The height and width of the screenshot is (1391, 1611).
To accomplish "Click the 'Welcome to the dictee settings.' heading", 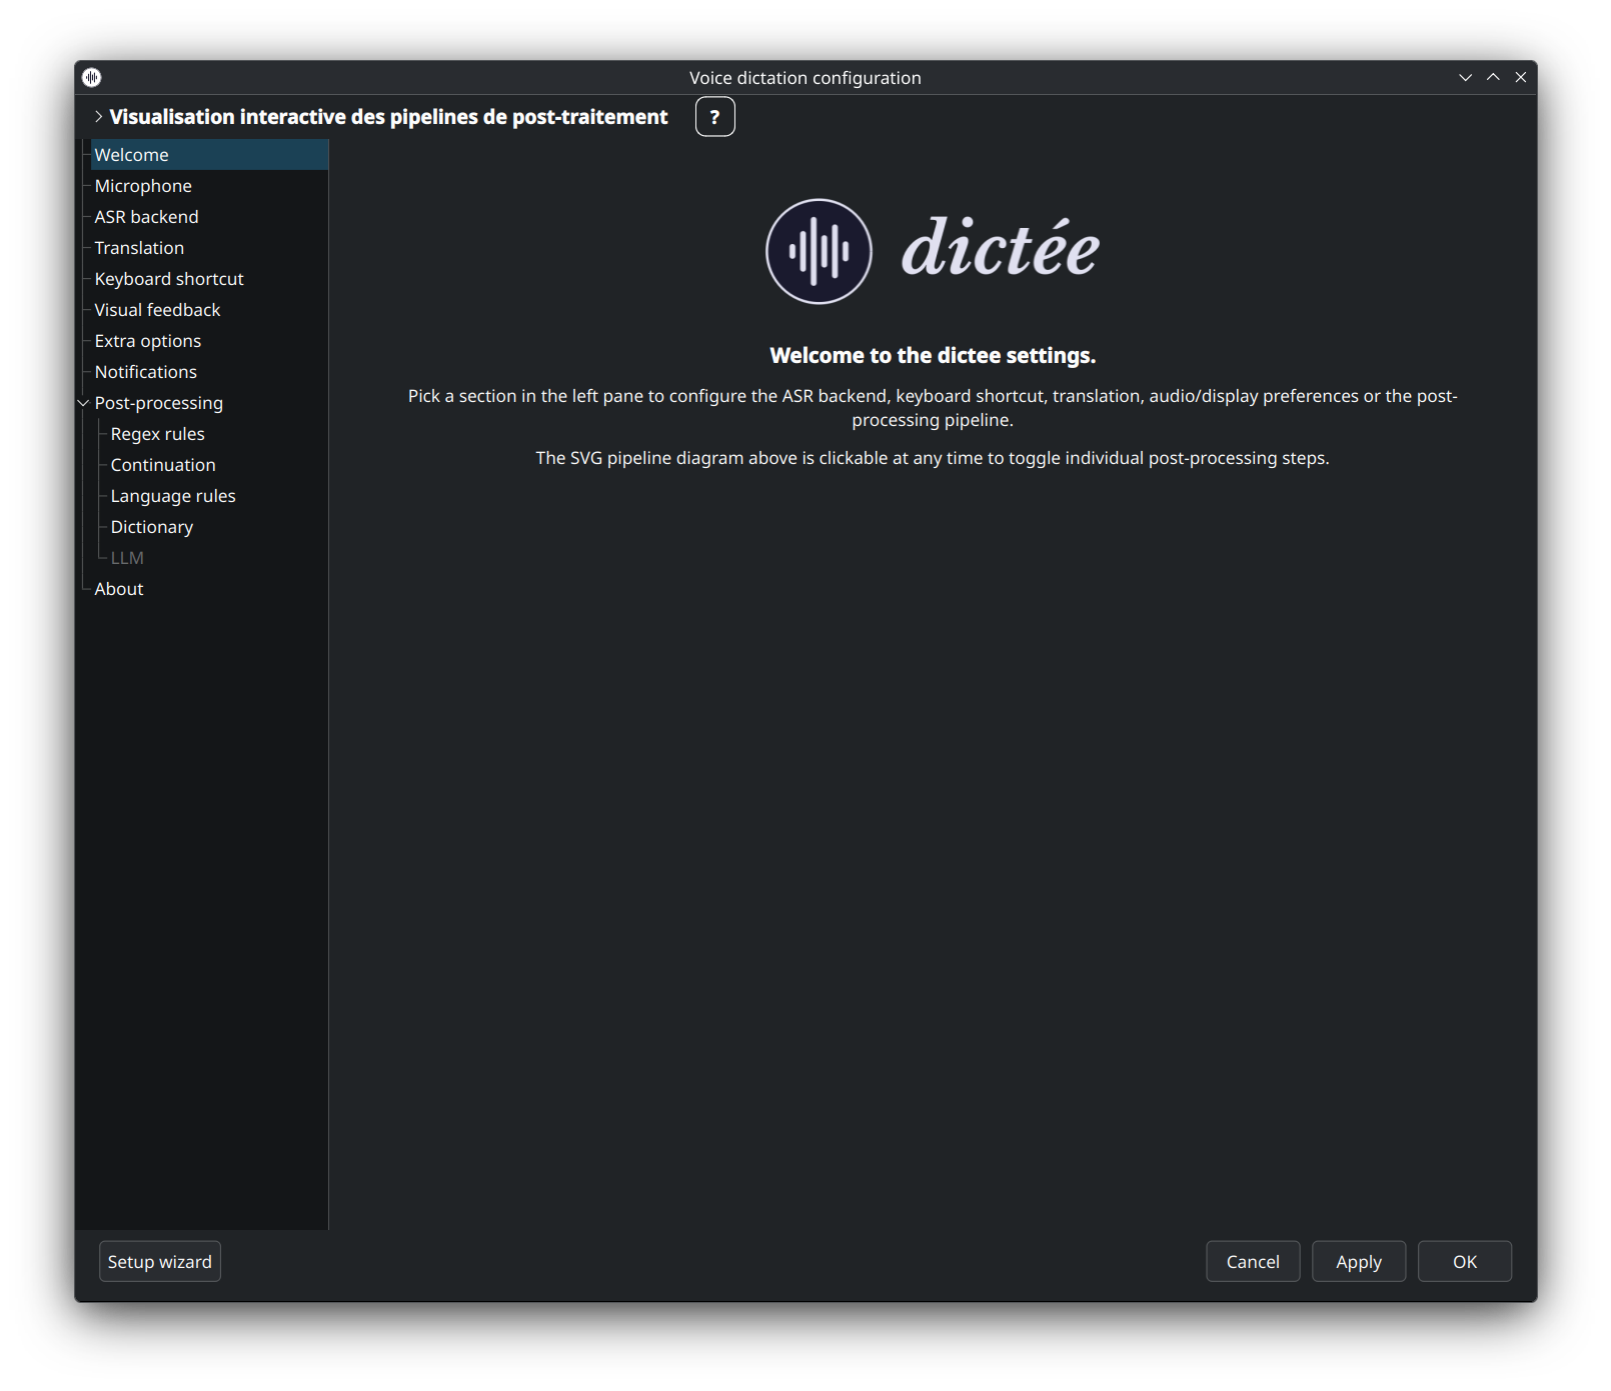I will (933, 356).
